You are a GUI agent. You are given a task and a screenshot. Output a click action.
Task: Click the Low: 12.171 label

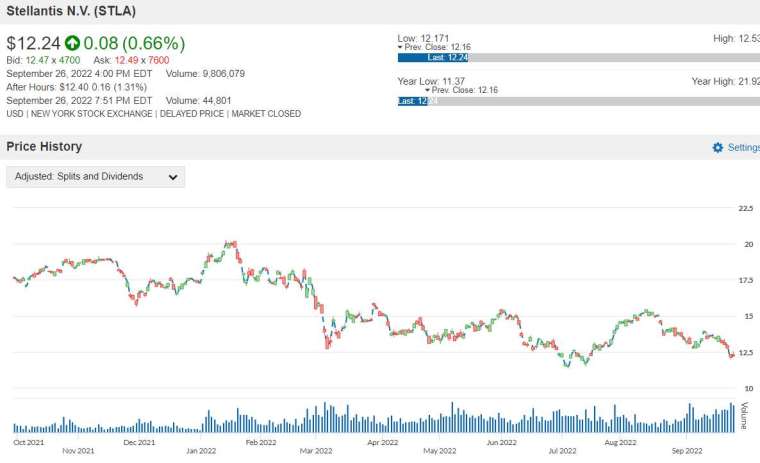(423, 38)
